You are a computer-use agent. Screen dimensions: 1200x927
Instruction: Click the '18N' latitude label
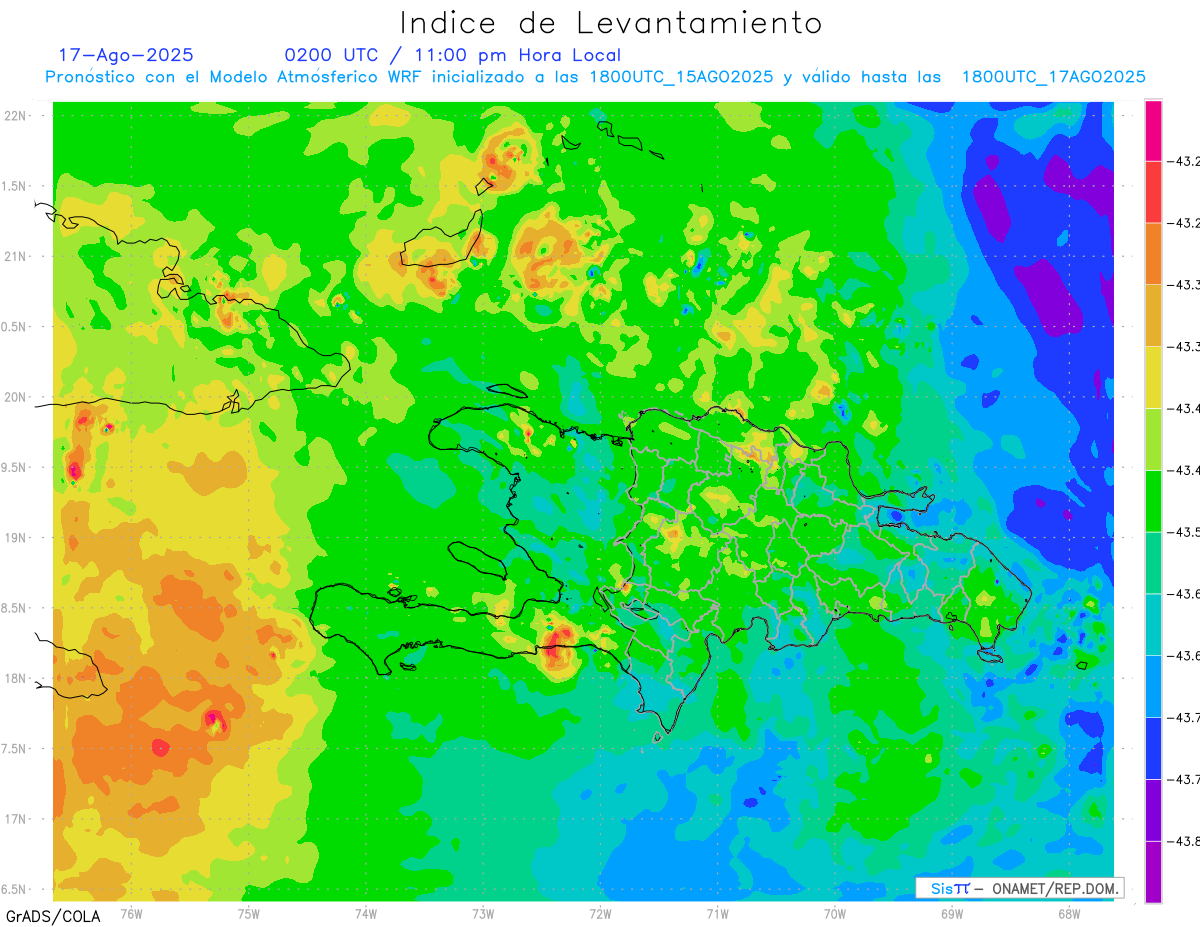click(x=16, y=678)
